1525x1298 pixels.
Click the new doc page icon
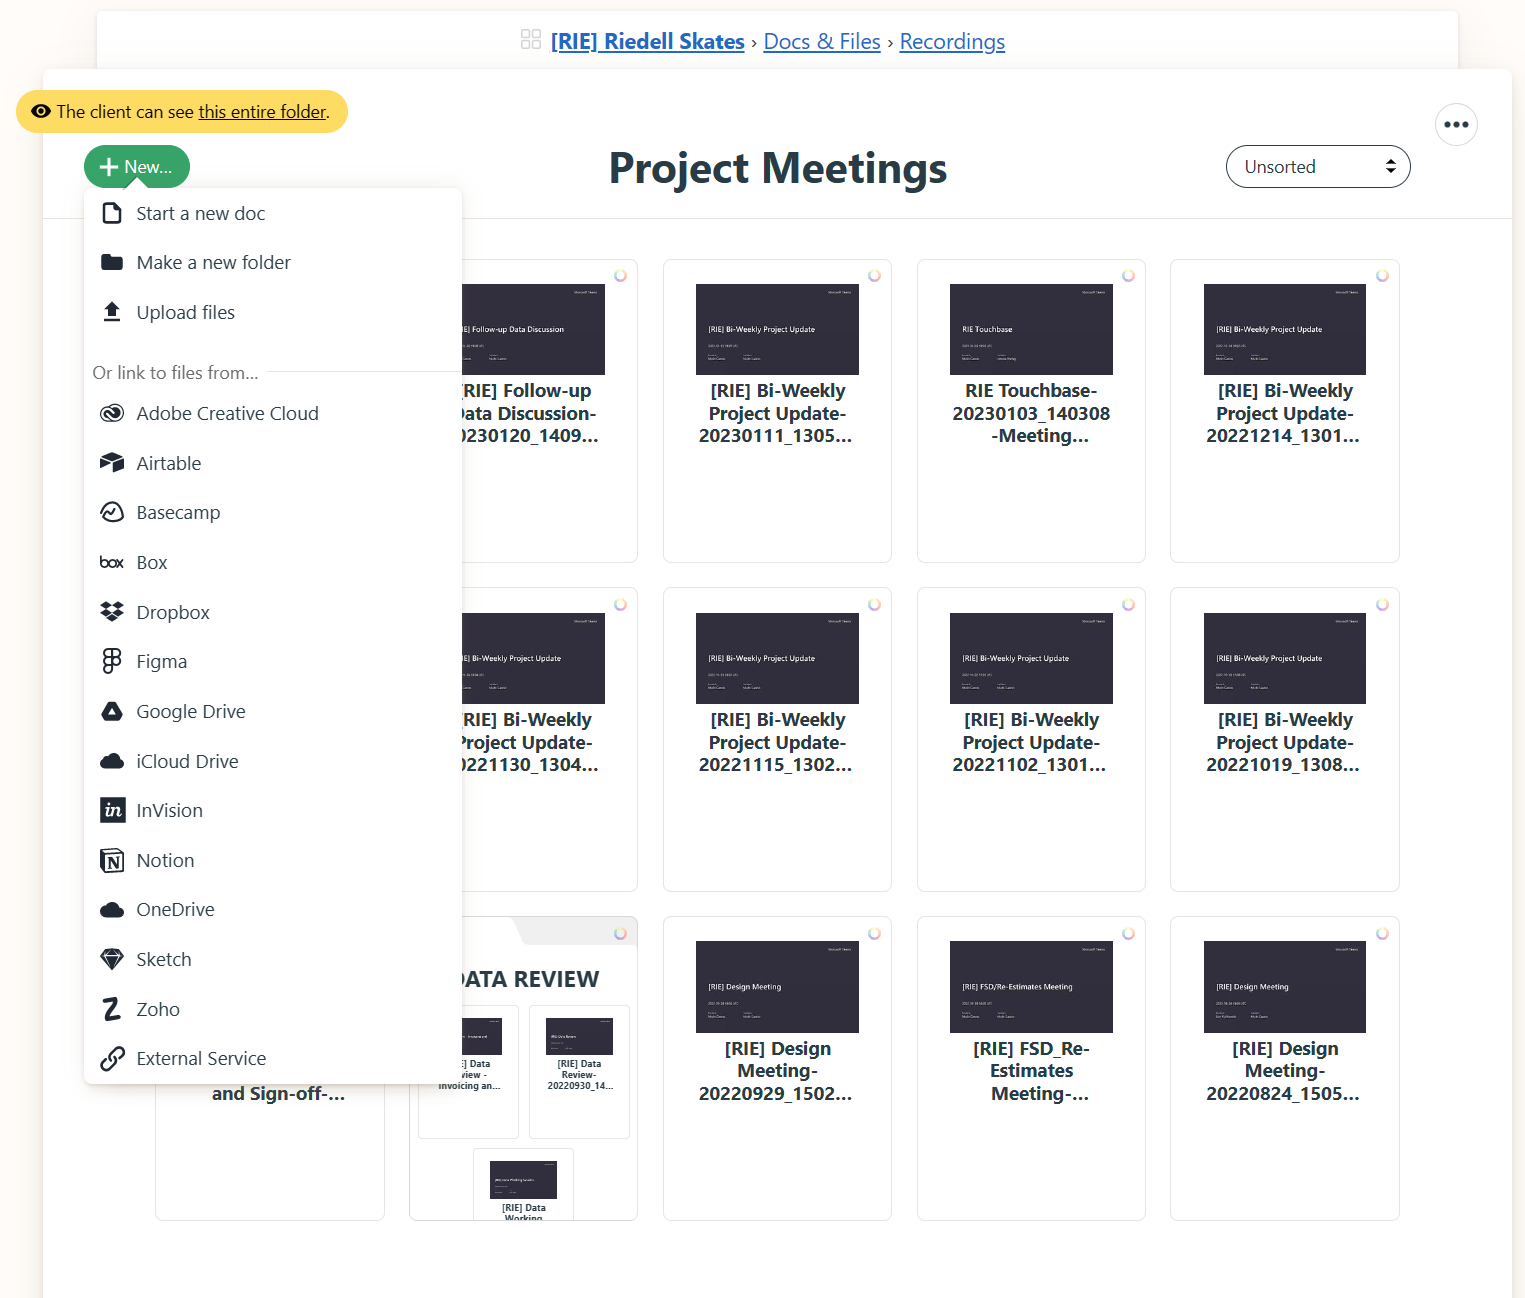[x=112, y=213]
